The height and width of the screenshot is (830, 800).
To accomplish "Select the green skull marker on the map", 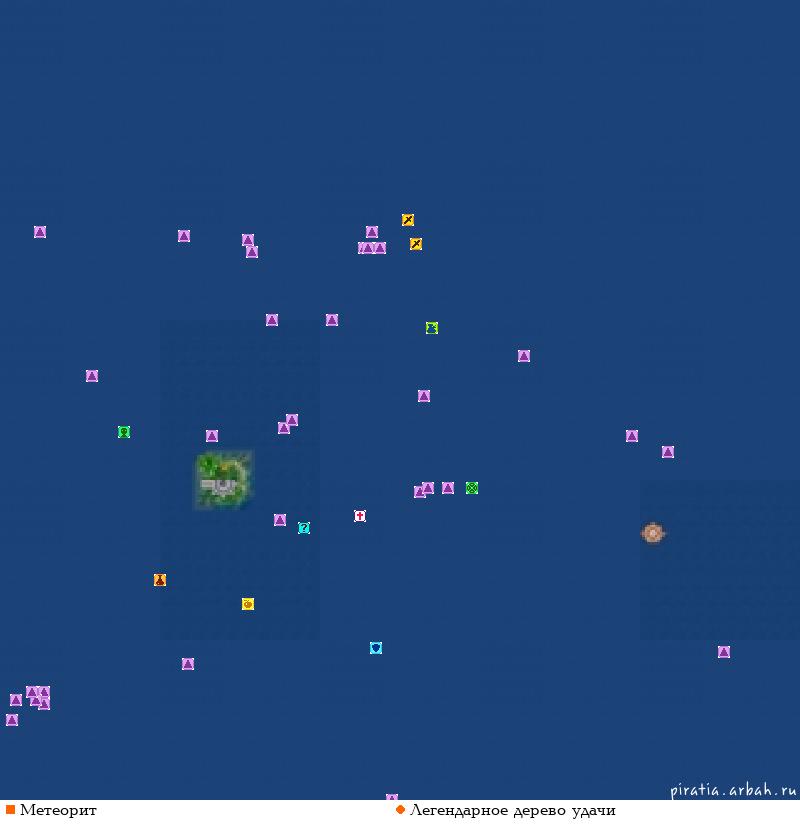I will (124, 432).
